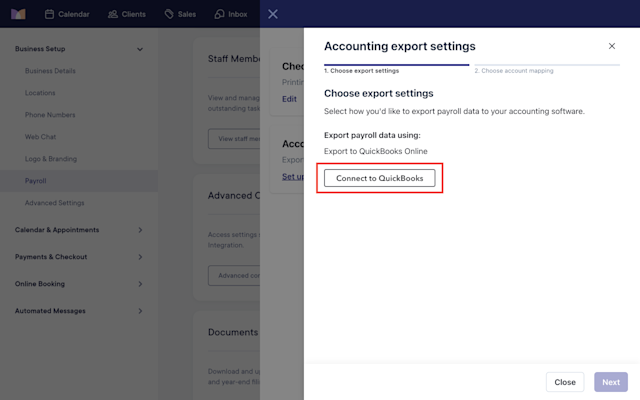Click 'Accounting export settings' dialog title
Screen dimensions: 640x400
[x=400, y=46]
